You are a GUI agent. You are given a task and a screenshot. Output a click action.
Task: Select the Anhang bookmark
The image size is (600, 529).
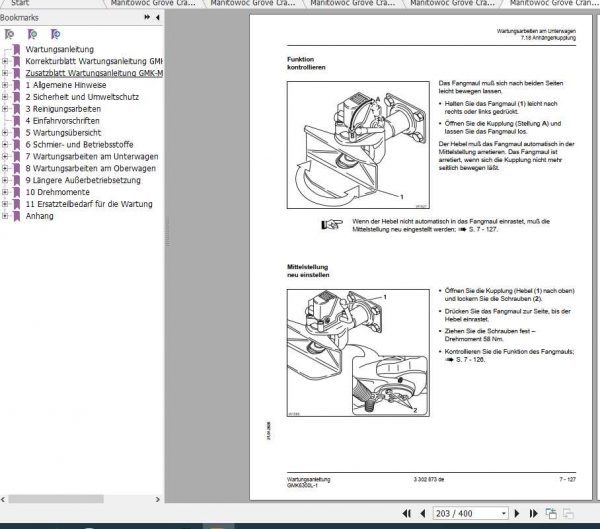39,216
